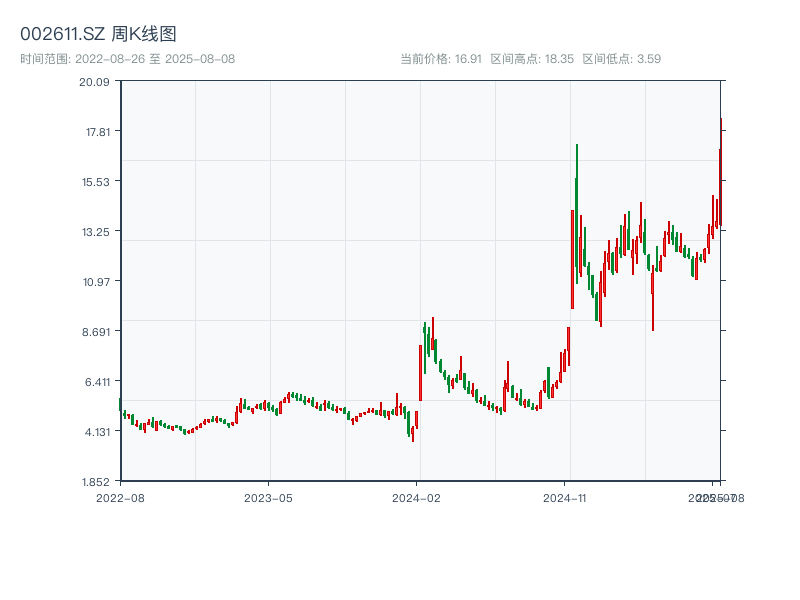The width and height of the screenshot is (800, 600).
Task: Click the period high label 区间高点: 18.35
Action: pos(532,59)
